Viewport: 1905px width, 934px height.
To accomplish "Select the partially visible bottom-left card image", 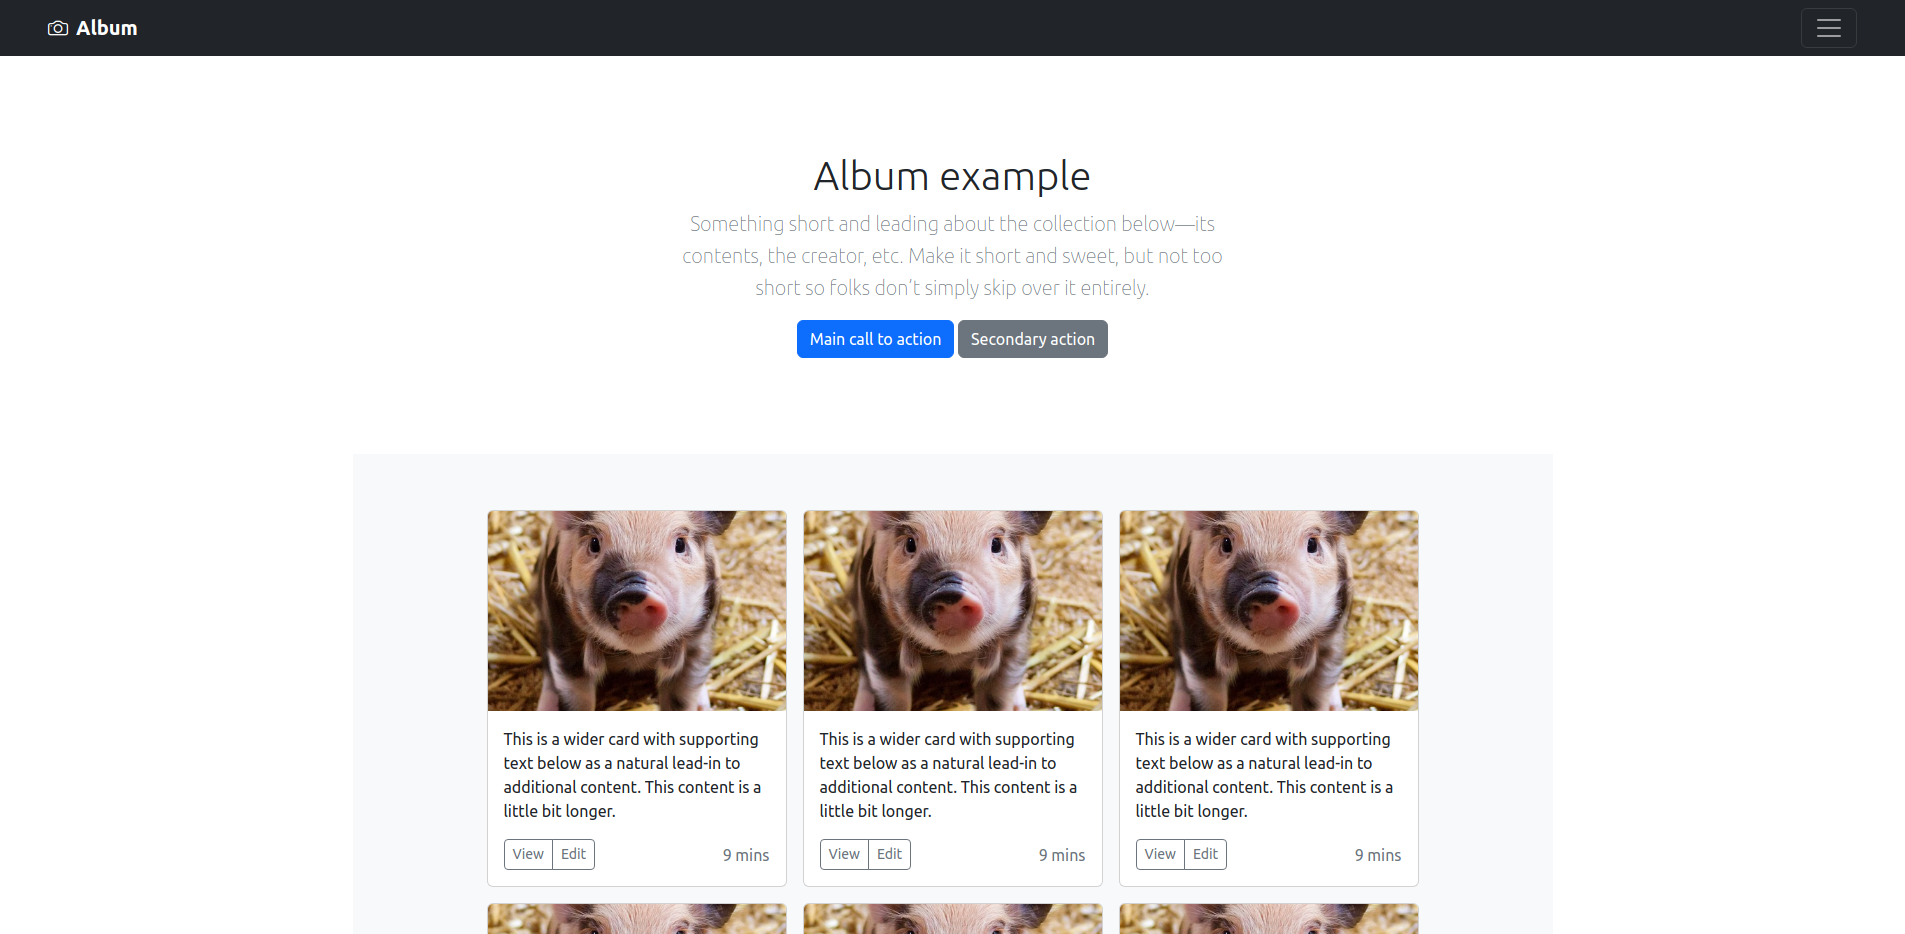I will (637, 919).
